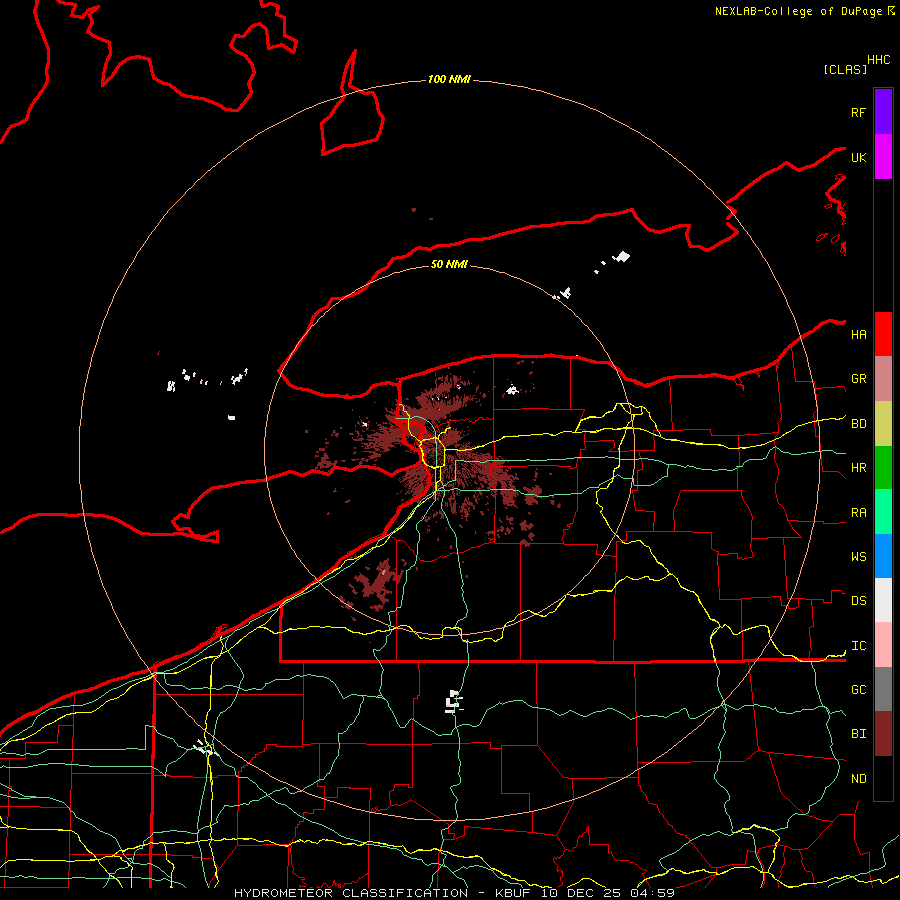Click the HA legend label
The height and width of the screenshot is (900, 900).
click(858, 335)
